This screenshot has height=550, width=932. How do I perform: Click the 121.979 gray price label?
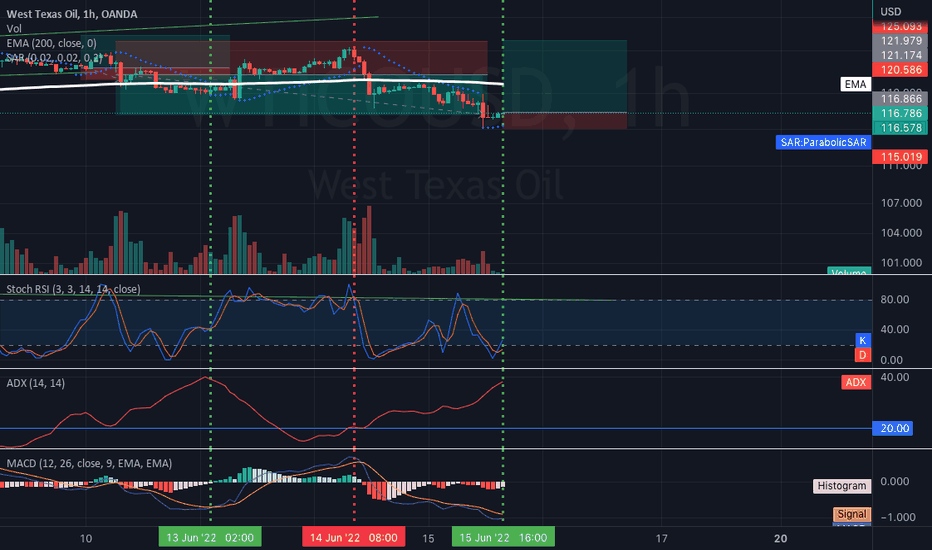tap(900, 40)
